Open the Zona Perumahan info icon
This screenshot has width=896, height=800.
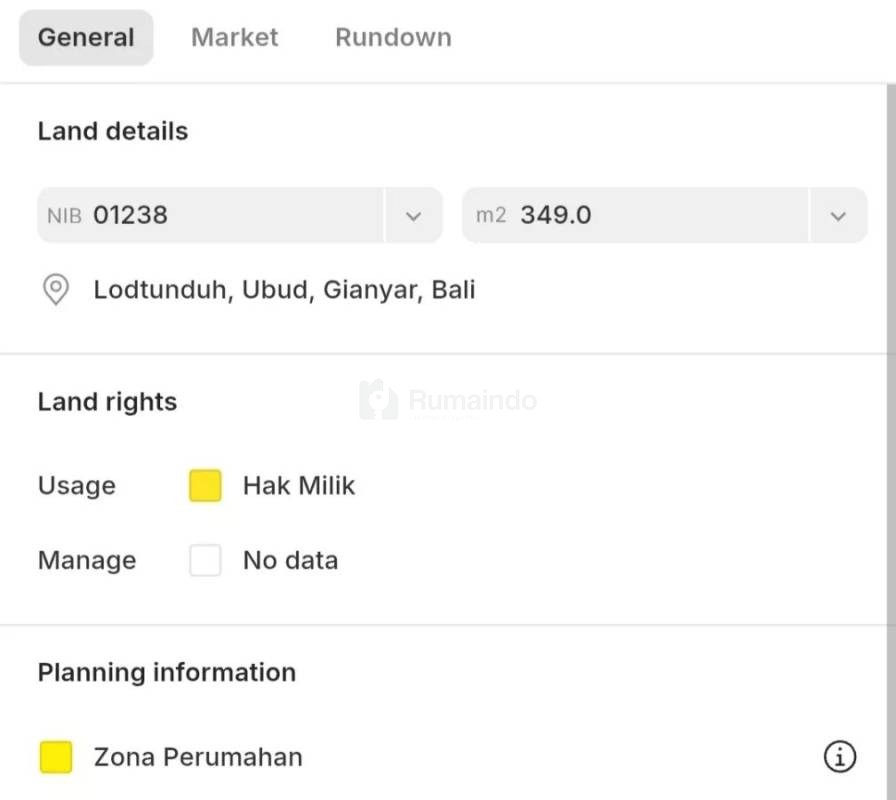[839, 757]
